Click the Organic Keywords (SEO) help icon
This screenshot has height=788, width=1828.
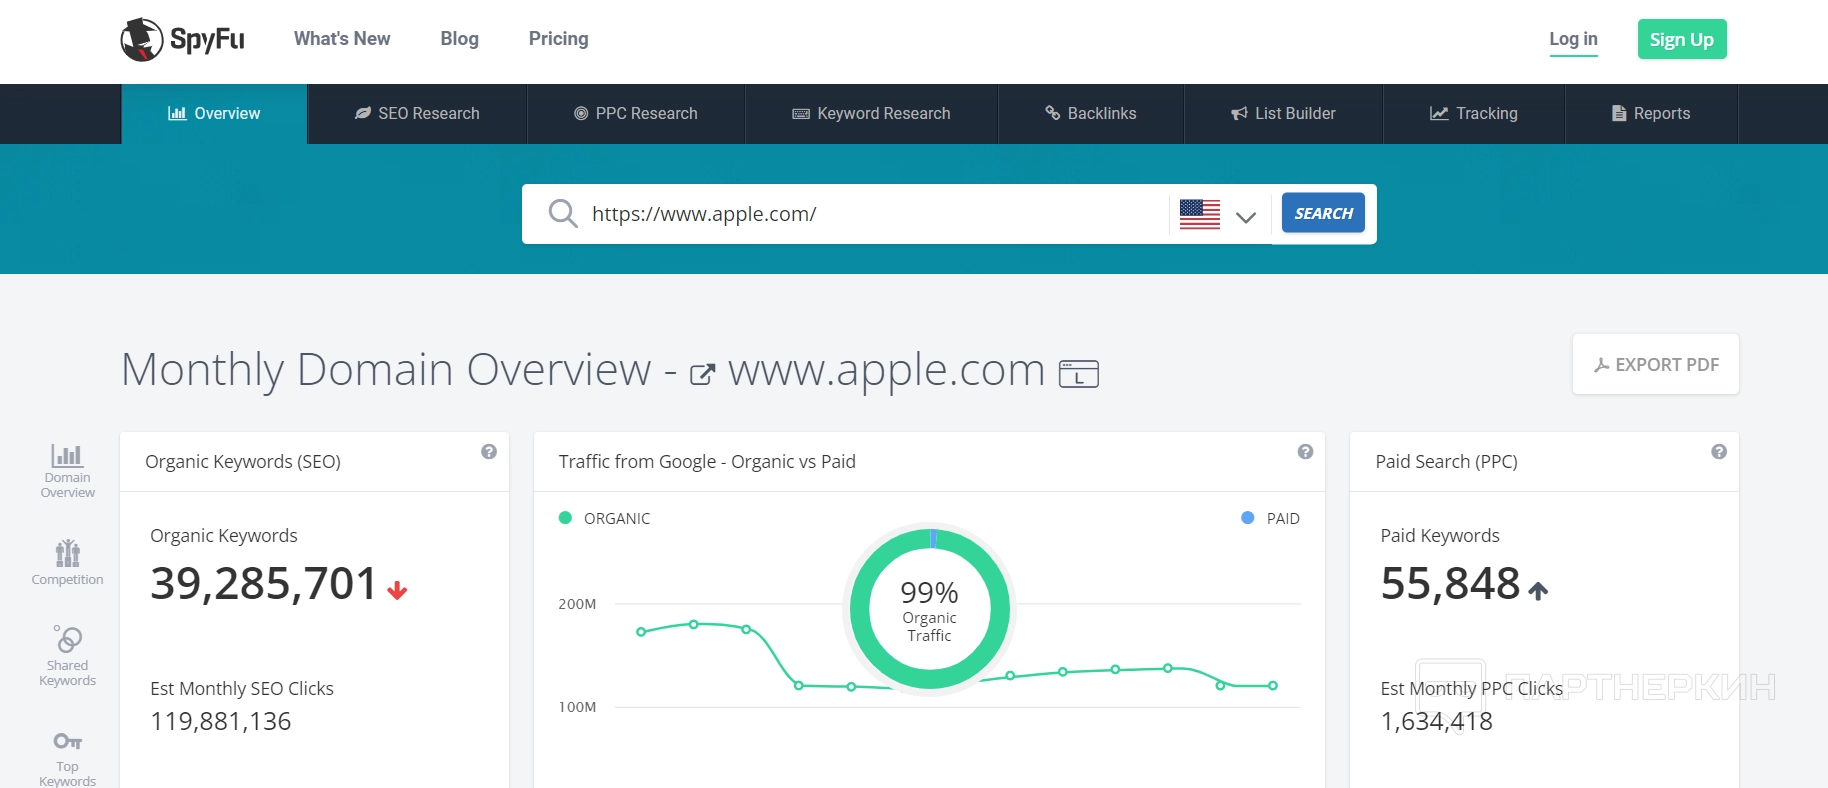(489, 452)
